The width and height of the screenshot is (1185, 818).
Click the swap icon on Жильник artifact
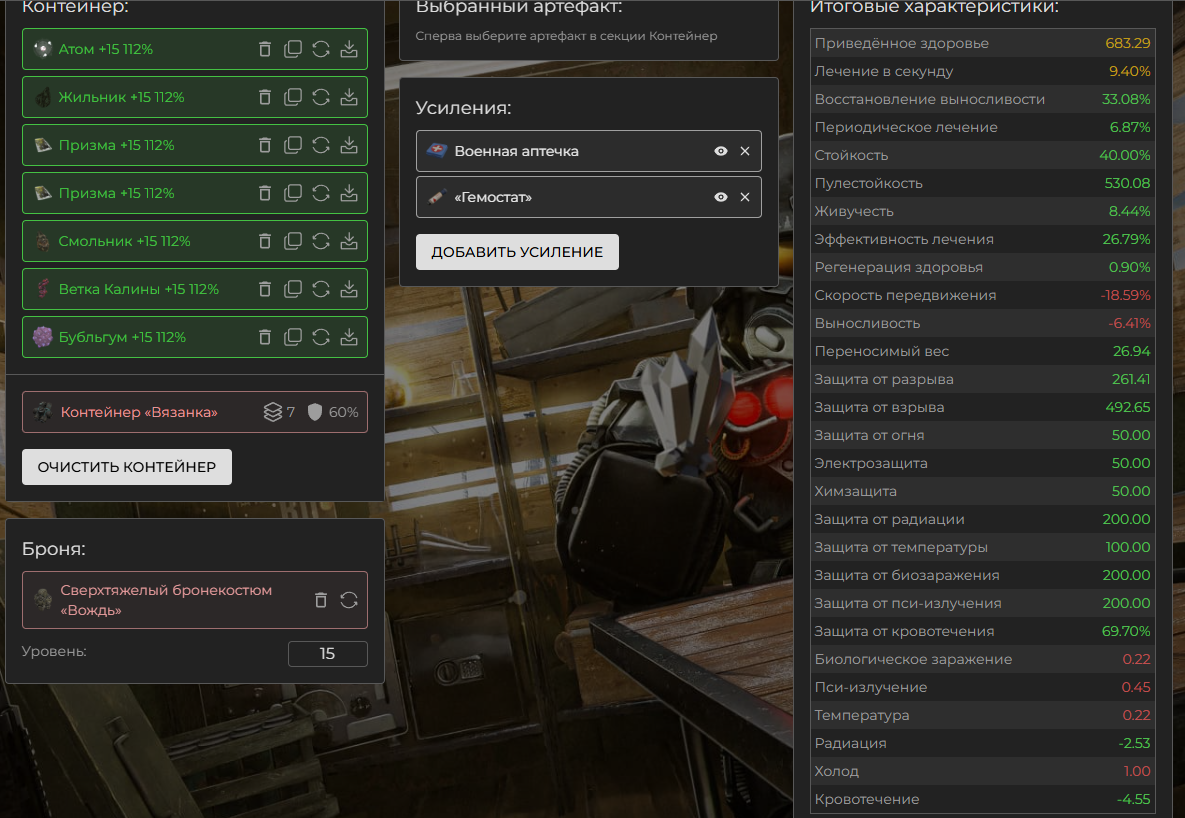(x=321, y=97)
